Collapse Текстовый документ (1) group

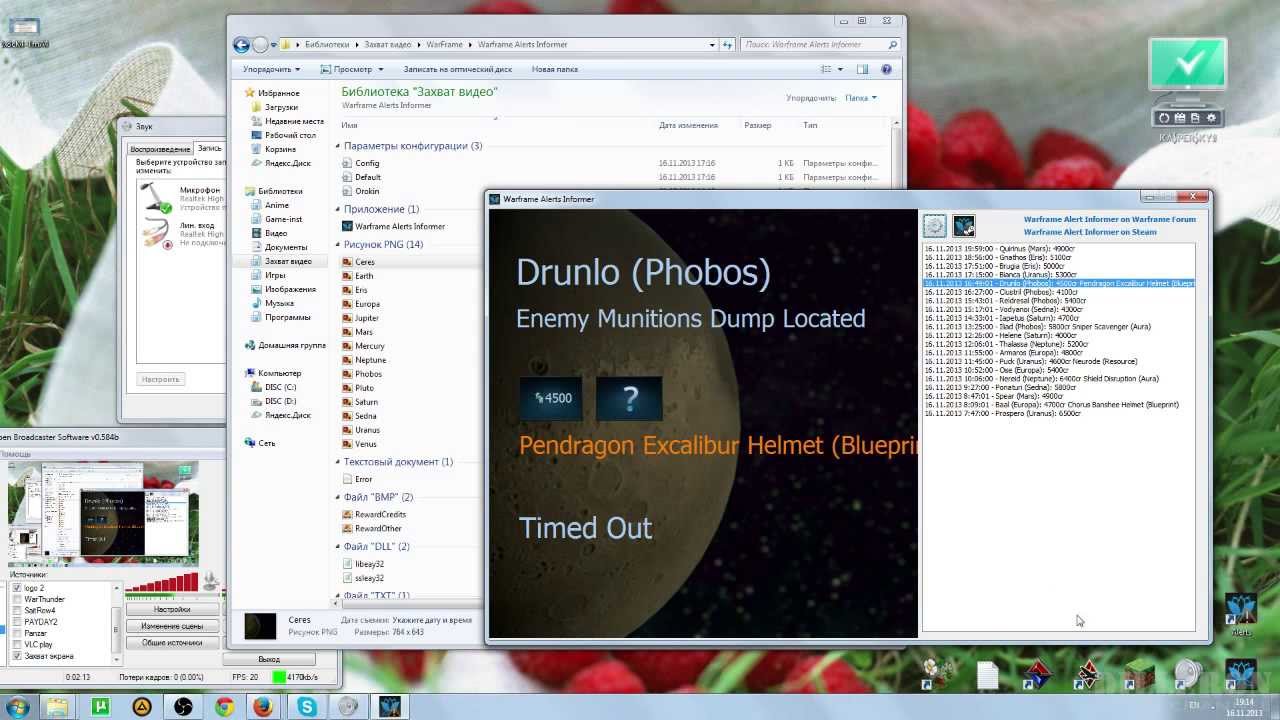tap(337, 462)
